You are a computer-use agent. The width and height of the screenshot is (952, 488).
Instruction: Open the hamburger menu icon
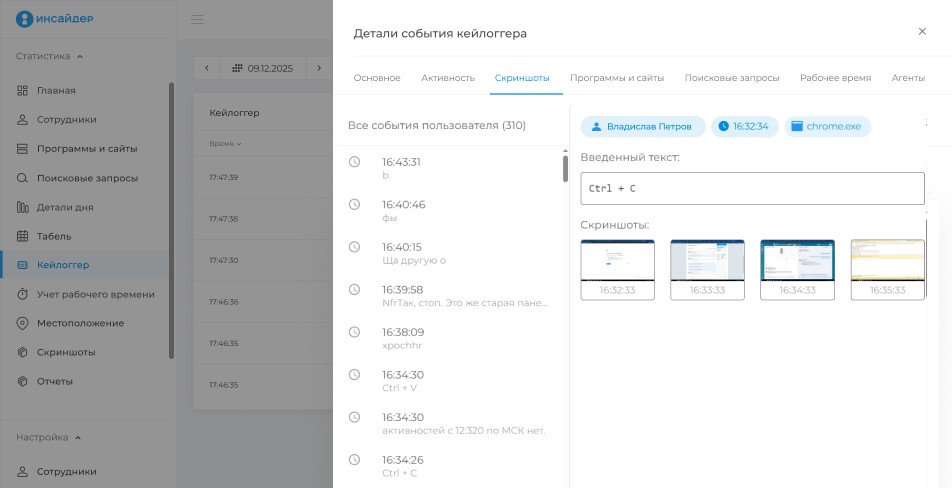[x=197, y=19]
